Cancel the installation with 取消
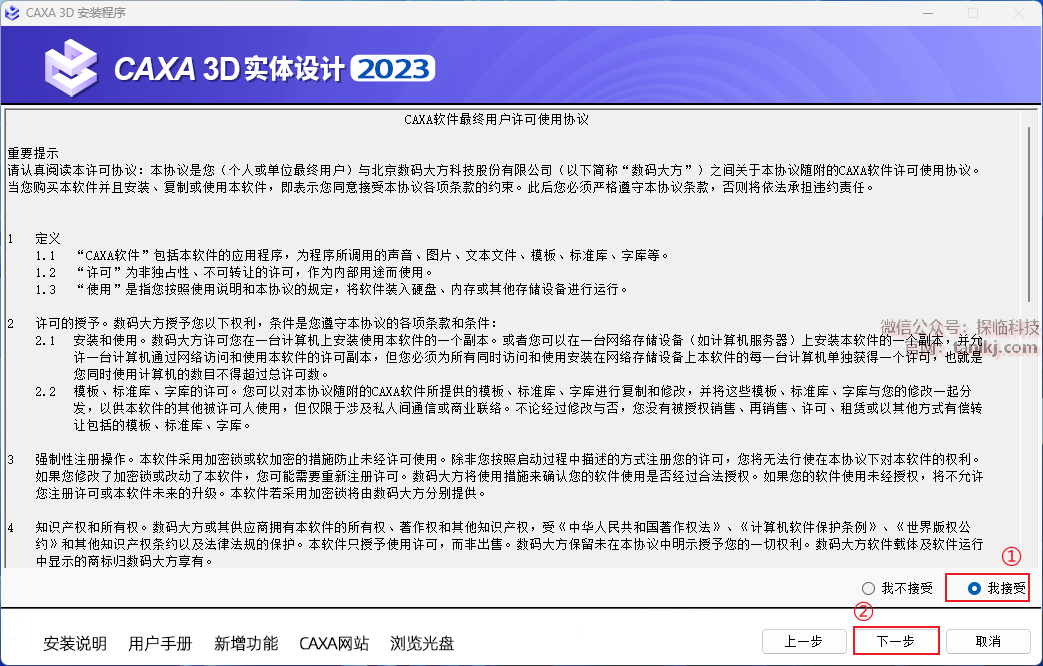Image resolution: width=1043 pixels, height=666 pixels. point(988,641)
